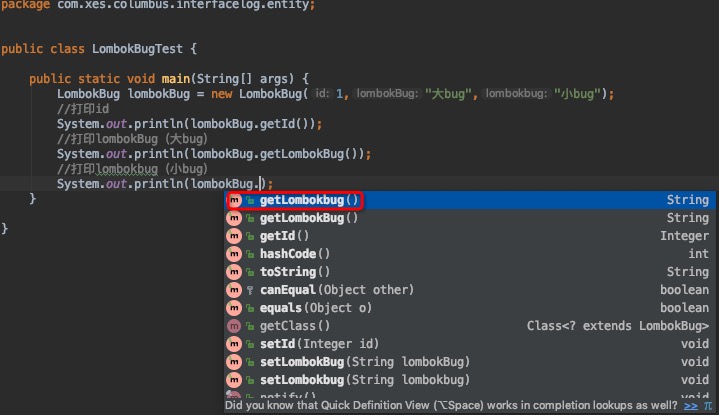Click protected key icon beside canEqual
Image resolution: width=719 pixels, height=415 pixels.
coord(250,290)
